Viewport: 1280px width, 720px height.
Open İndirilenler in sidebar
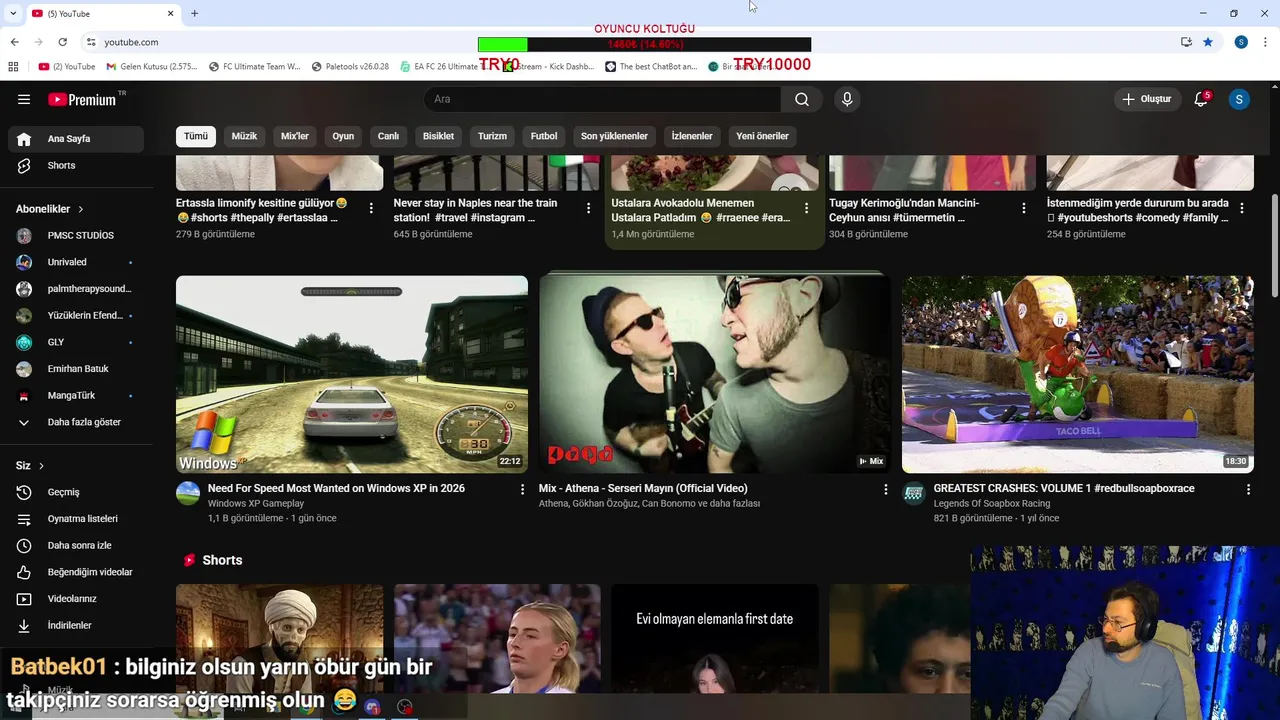pos(76,625)
